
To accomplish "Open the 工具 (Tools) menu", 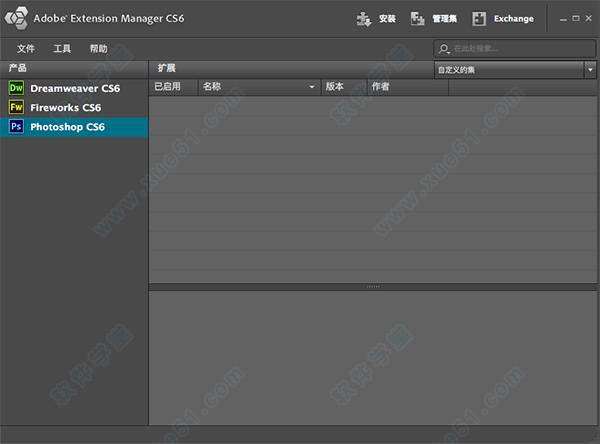I will click(x=62, y=49).
